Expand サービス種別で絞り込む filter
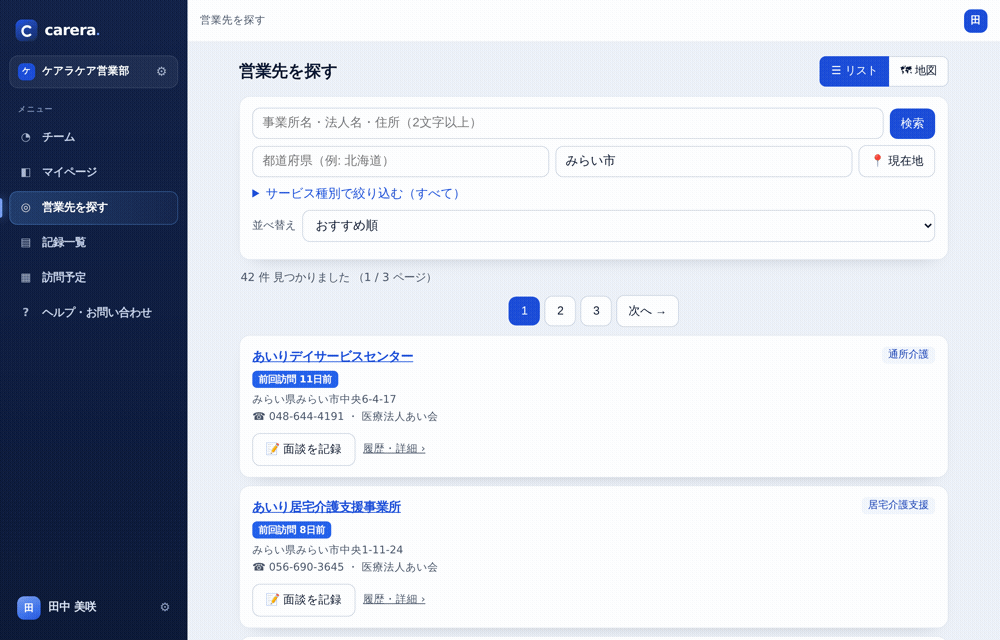The image size is (1000, 640). pos(356,193)
